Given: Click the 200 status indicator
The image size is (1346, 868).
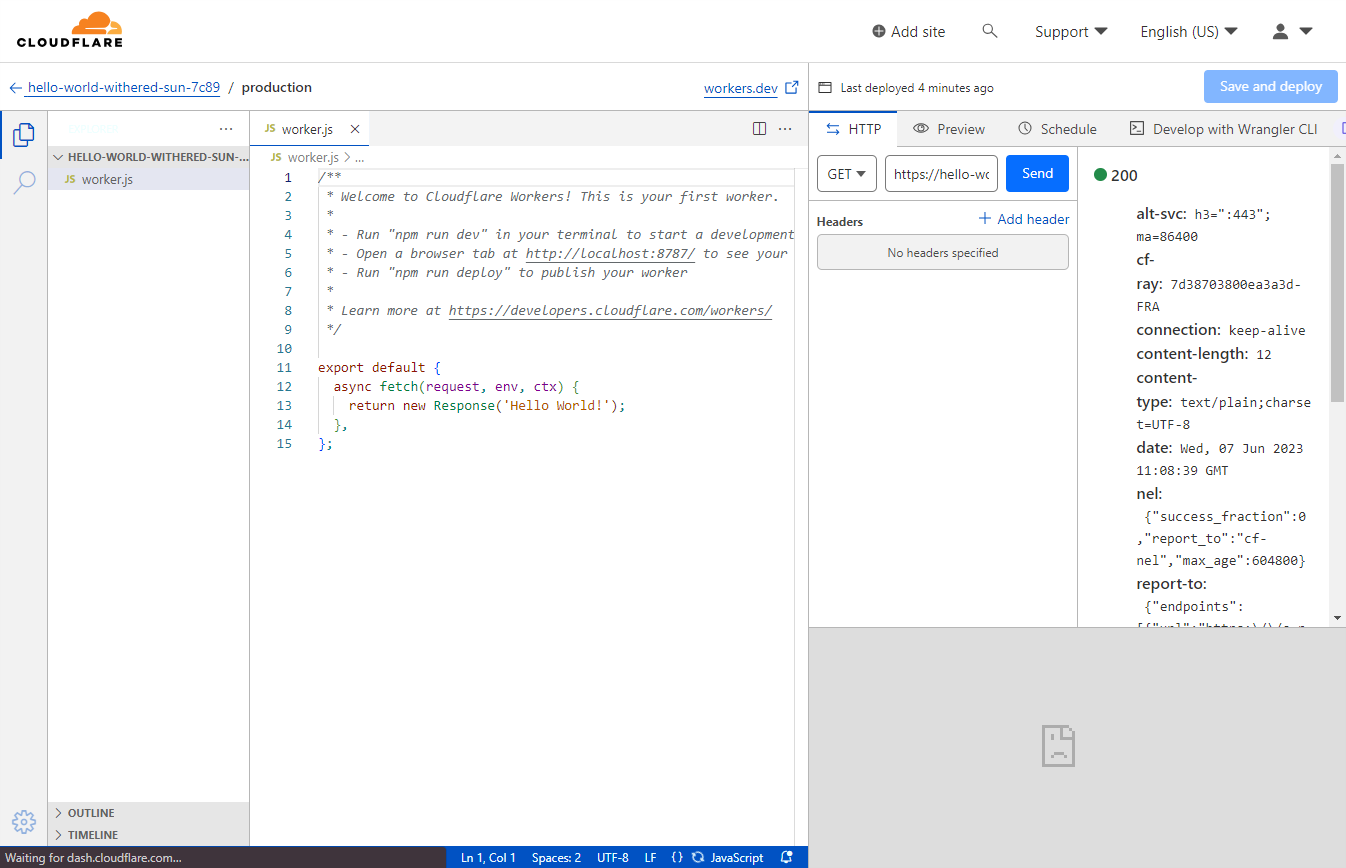Looking at the screenshot, I should pyautogui.click(x=1116, y=175).
